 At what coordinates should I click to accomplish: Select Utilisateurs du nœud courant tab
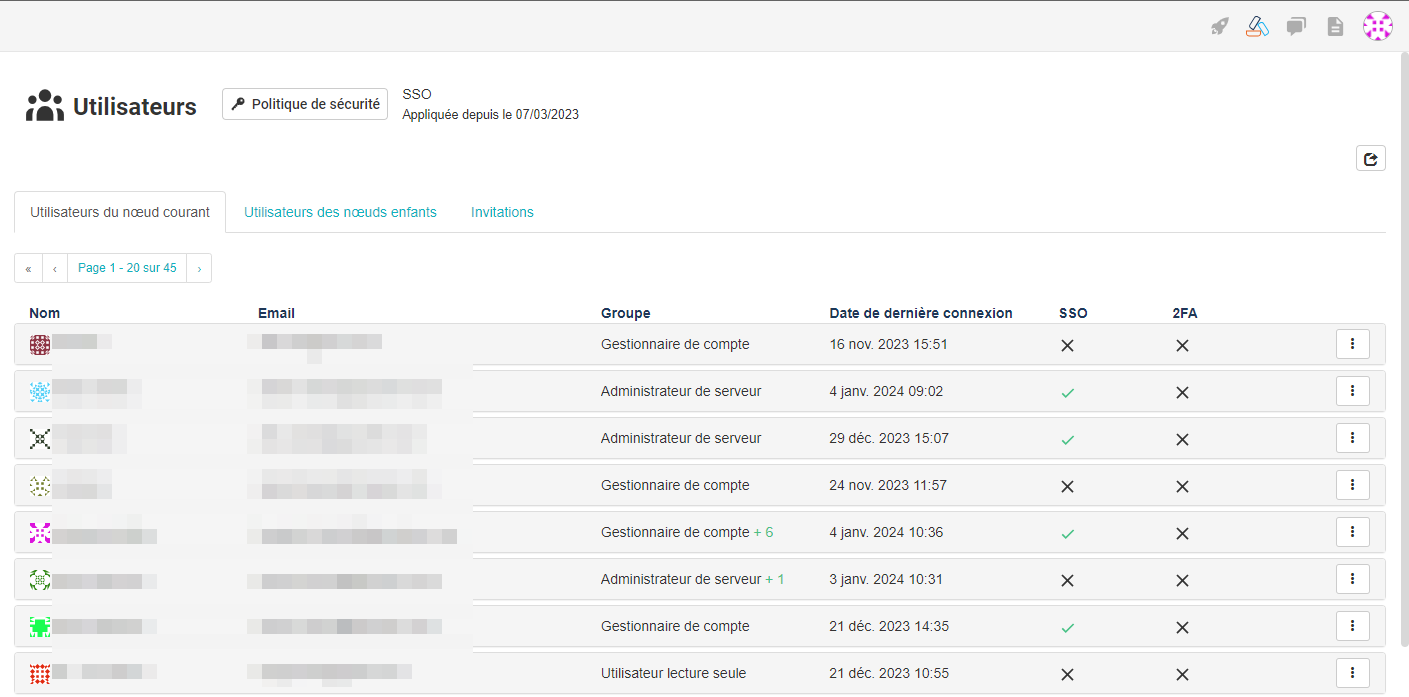(x=120, y=212)
